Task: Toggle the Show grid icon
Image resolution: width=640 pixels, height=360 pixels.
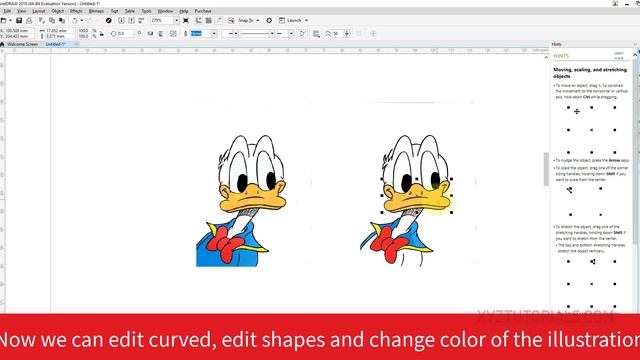Action: click(x=209, y=20)
